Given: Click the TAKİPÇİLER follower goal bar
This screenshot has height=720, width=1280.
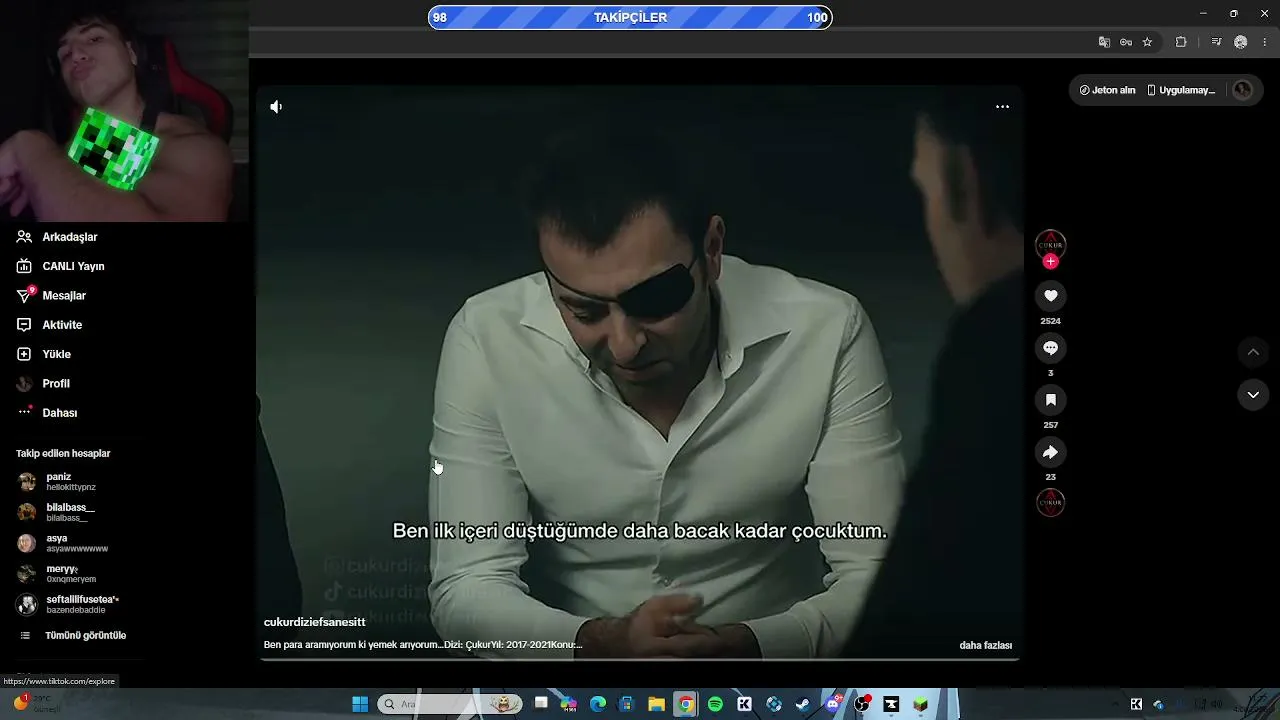Looking at the screenshot, I should pyautogui.click(x=630, y=17).
